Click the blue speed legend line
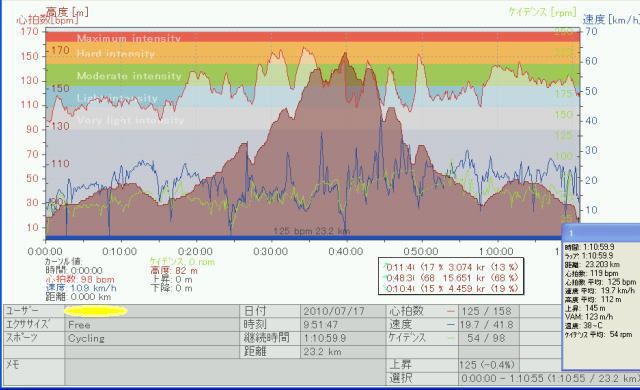640x390 pixels. click(x=450, y=325)
